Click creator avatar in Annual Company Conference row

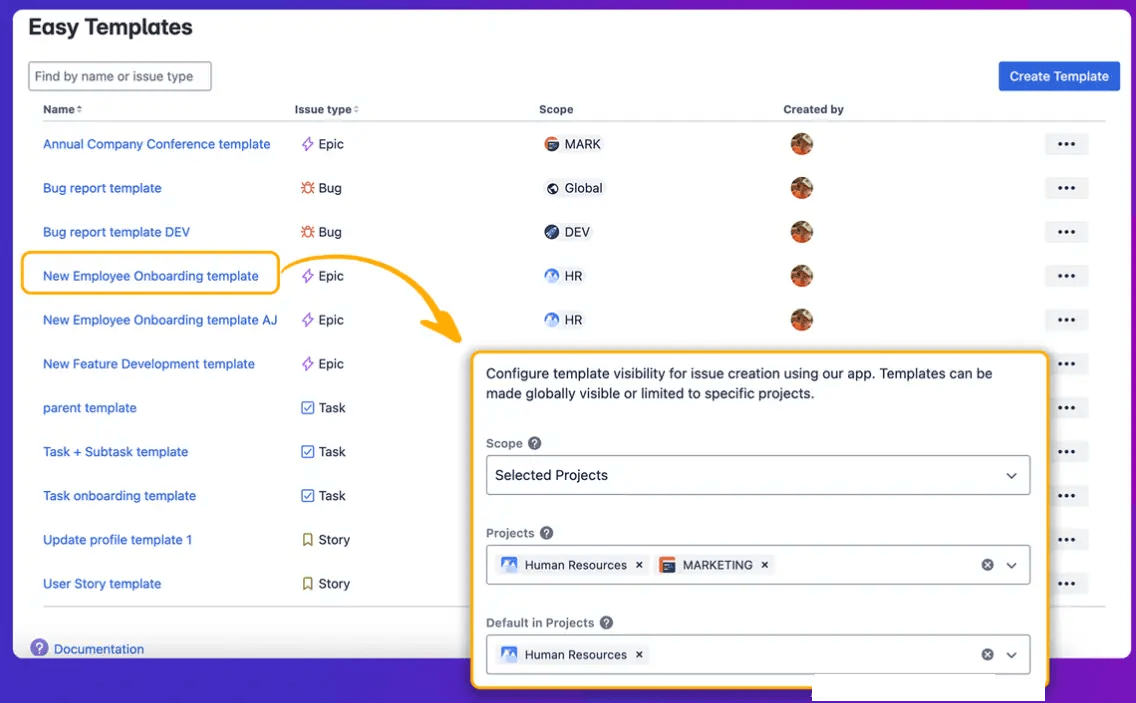point(801,144)
